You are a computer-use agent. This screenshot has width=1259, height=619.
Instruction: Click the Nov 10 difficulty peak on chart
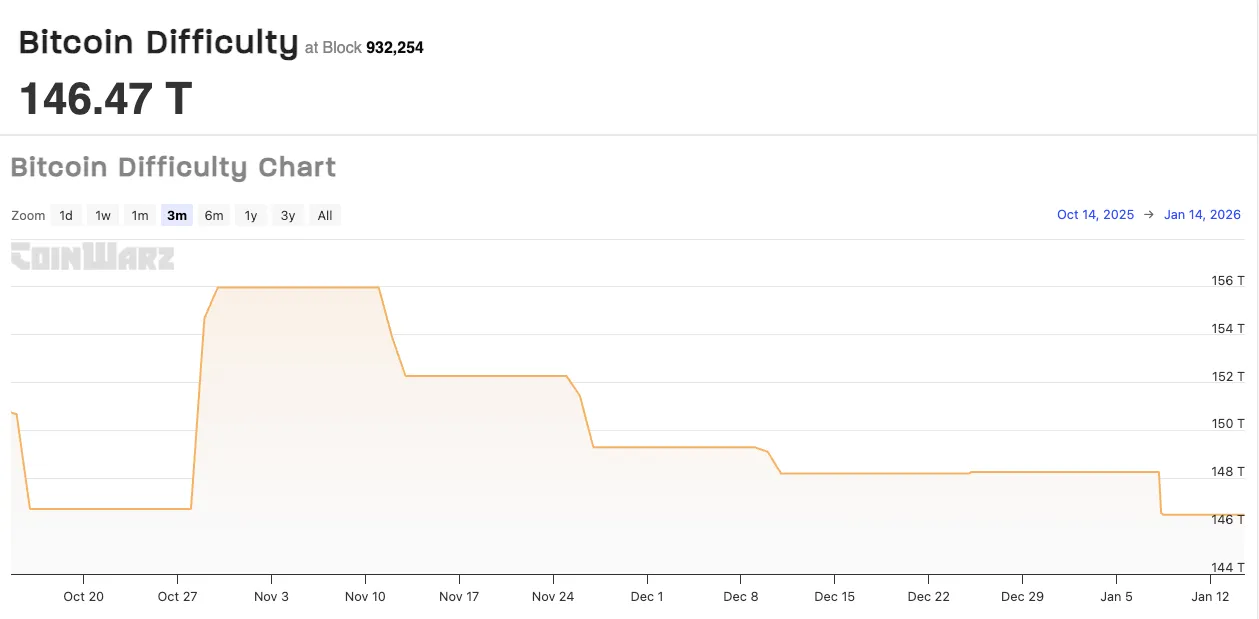(365, 287)
